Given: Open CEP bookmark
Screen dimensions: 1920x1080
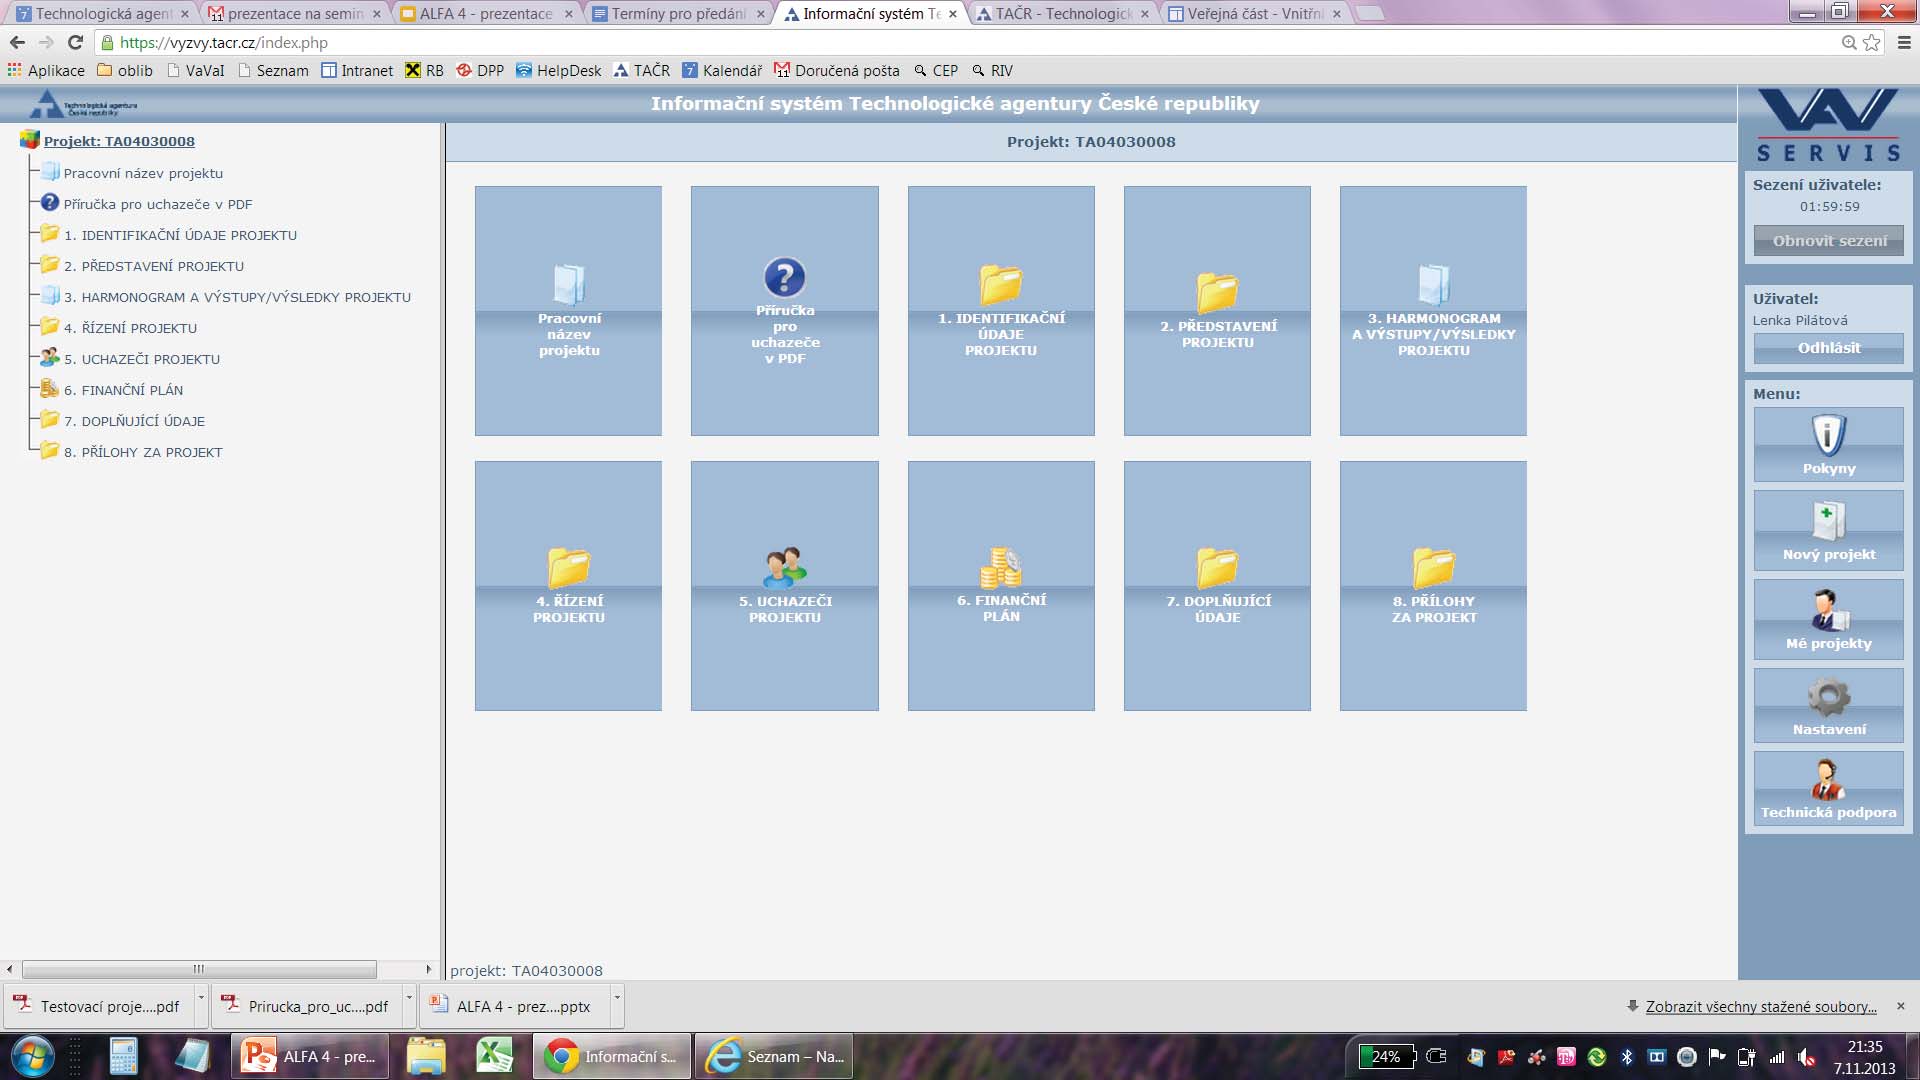Looking at the screenshot, I should 936,70.
